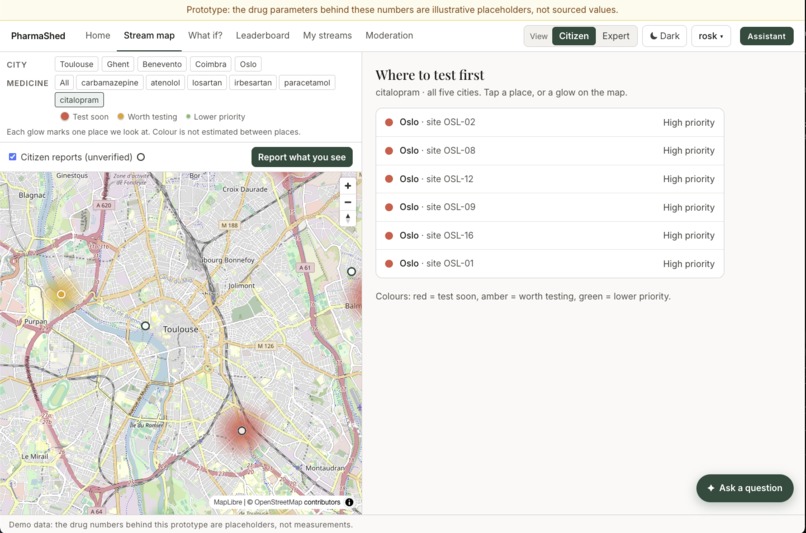806x533 pixels.
Task: Filter medicine by atenolol
Action: tap(165, 83)
